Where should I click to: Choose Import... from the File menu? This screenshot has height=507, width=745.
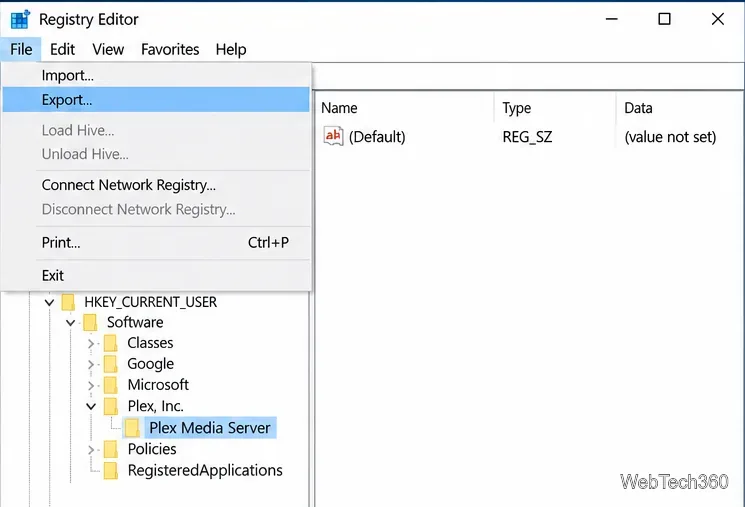156,76
